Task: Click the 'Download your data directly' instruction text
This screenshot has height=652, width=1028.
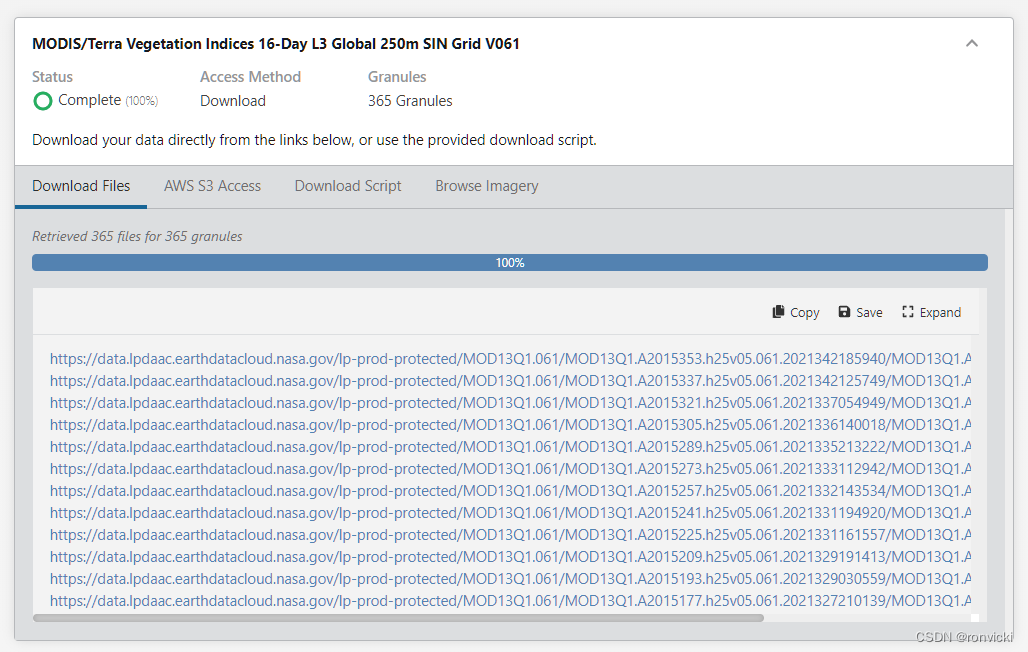Action: point(314,140)
